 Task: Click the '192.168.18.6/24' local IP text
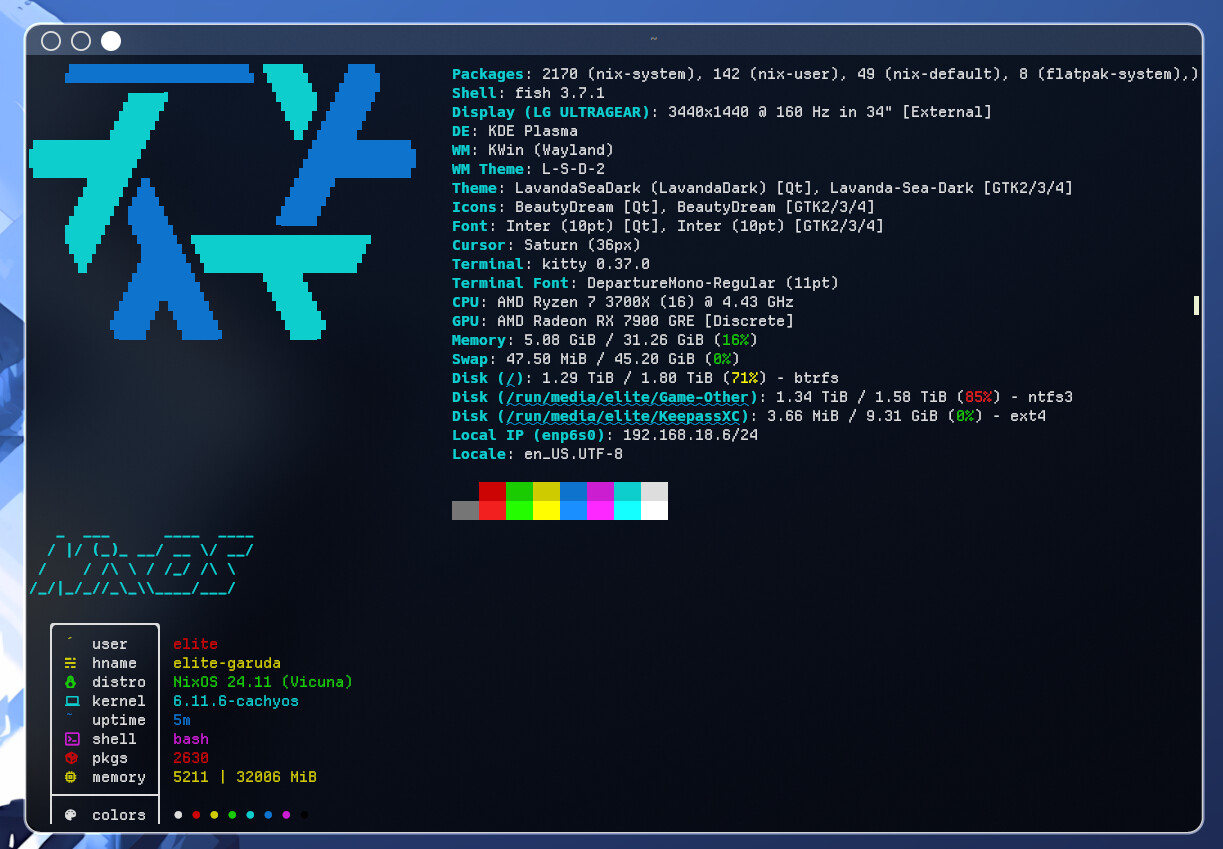(x=690, y=435)
